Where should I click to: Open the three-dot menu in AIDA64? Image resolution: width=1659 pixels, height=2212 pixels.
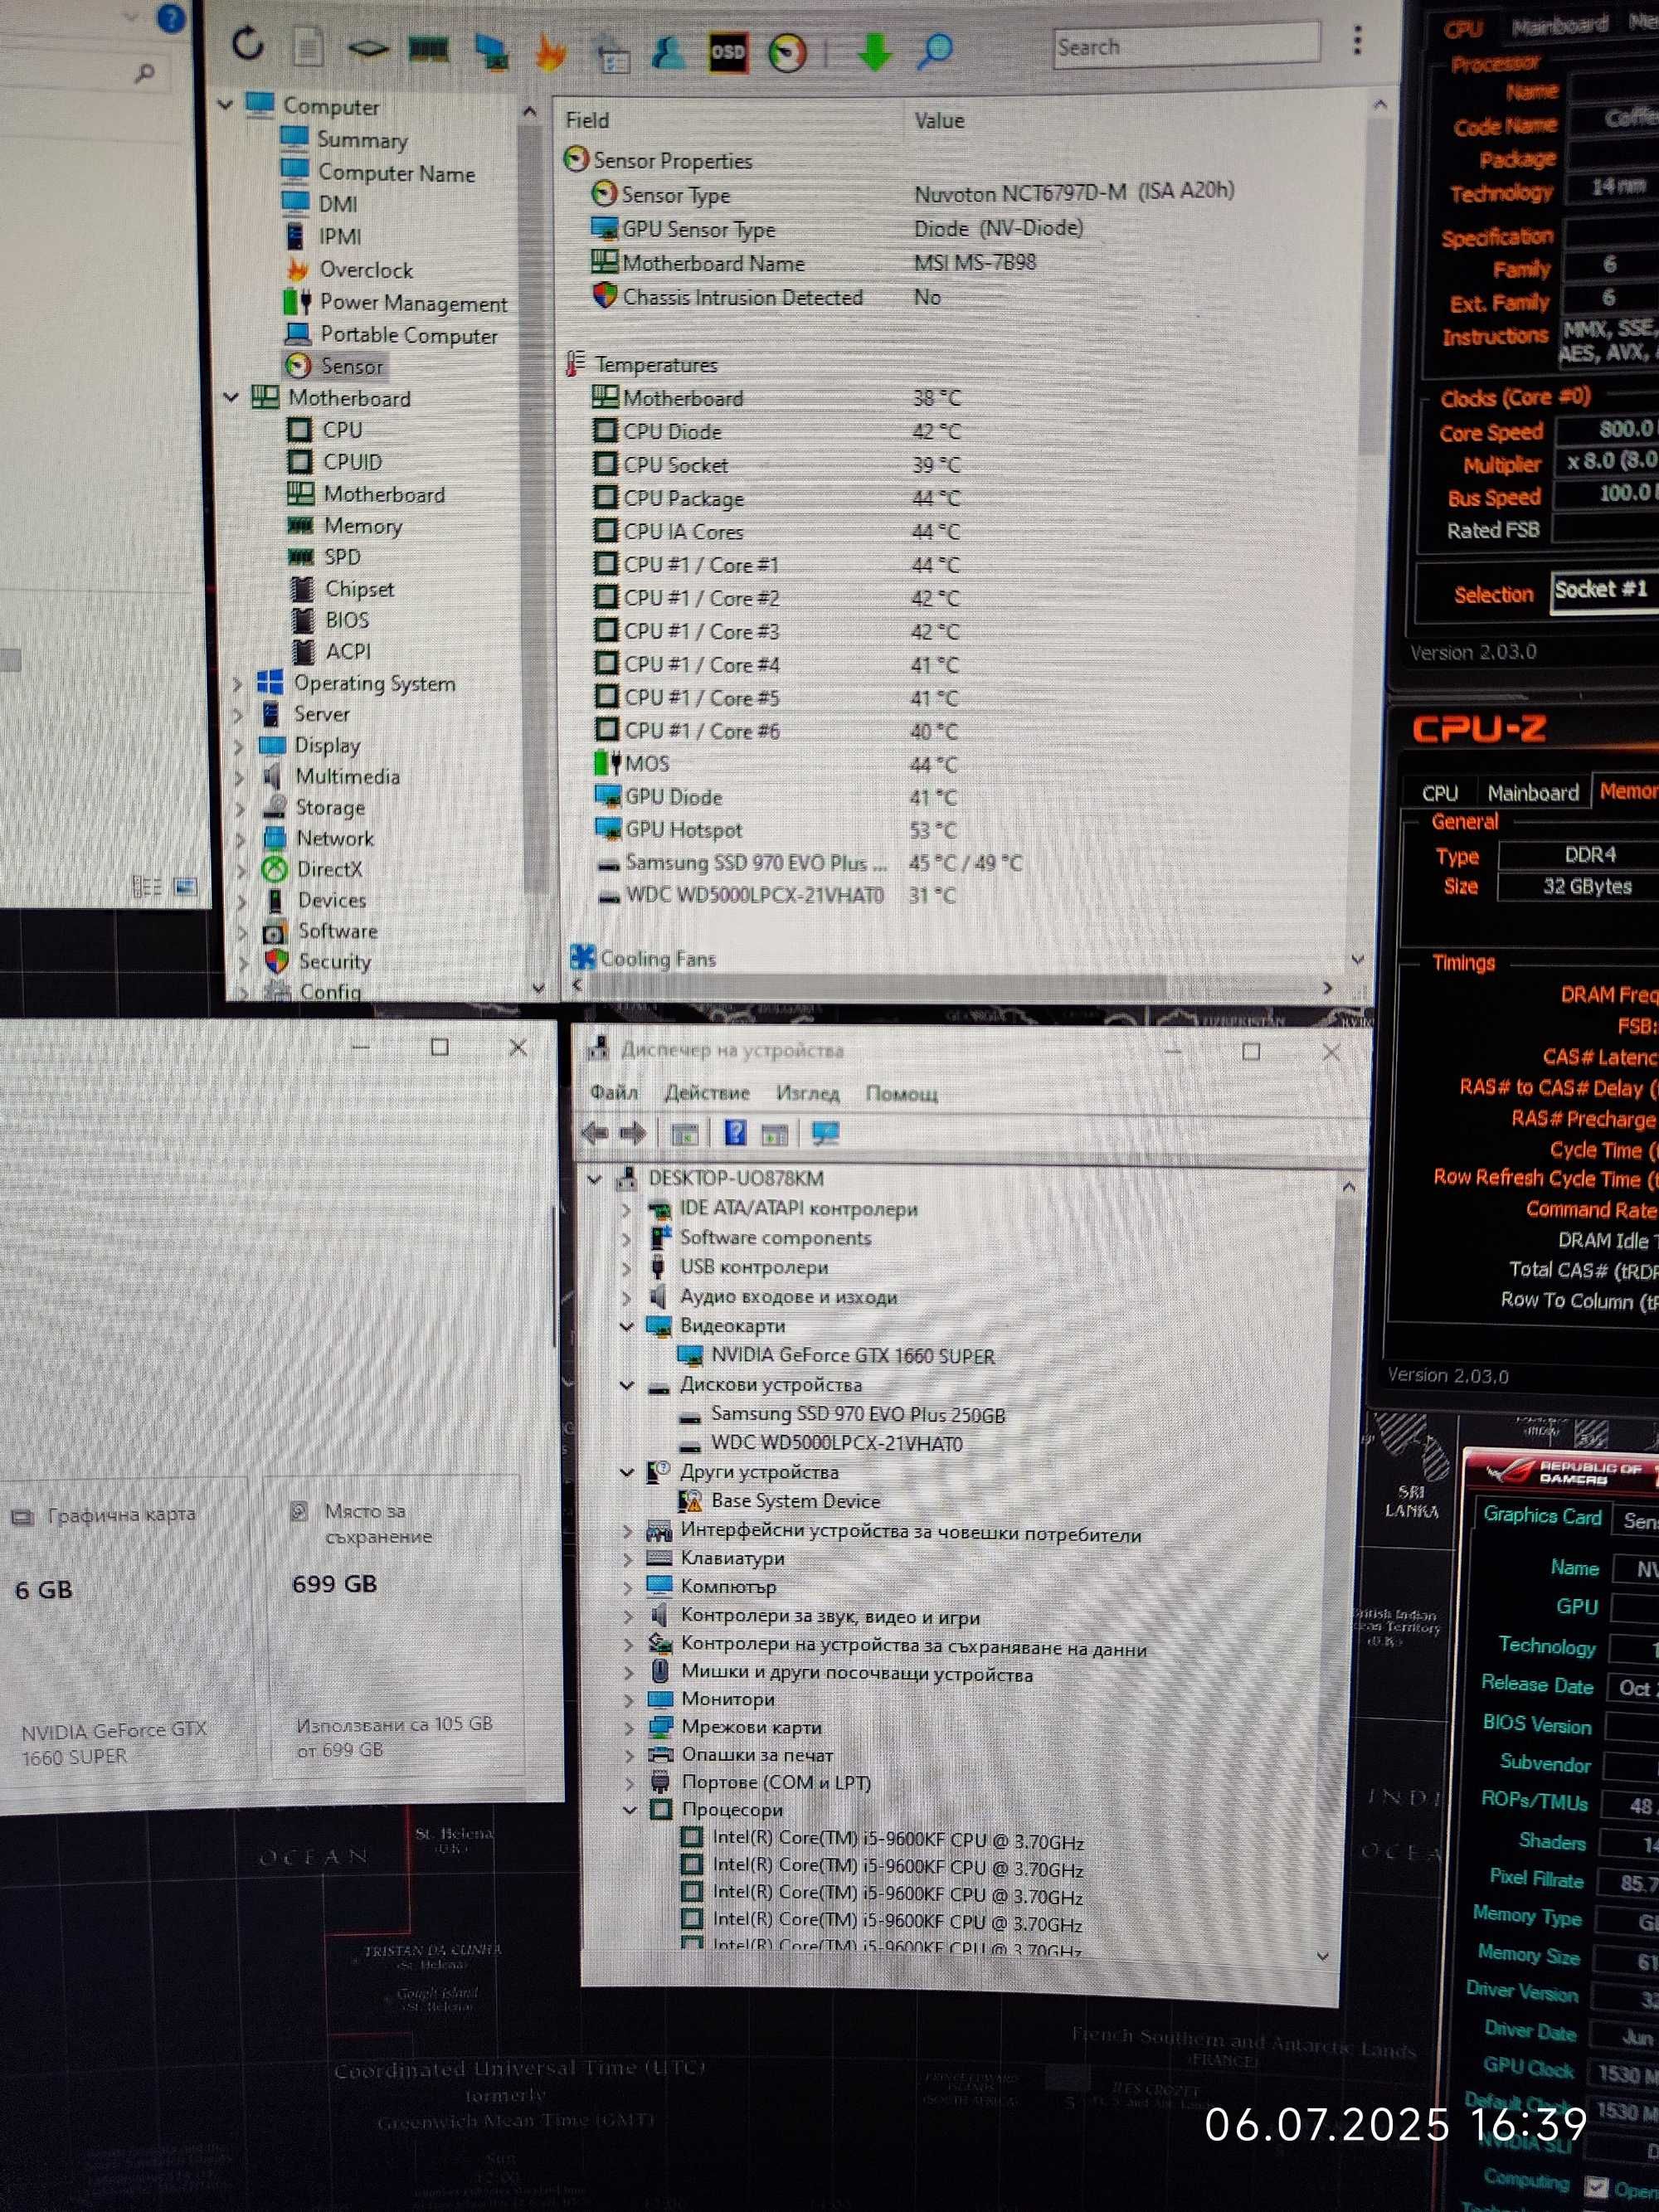click(1357, 40)
